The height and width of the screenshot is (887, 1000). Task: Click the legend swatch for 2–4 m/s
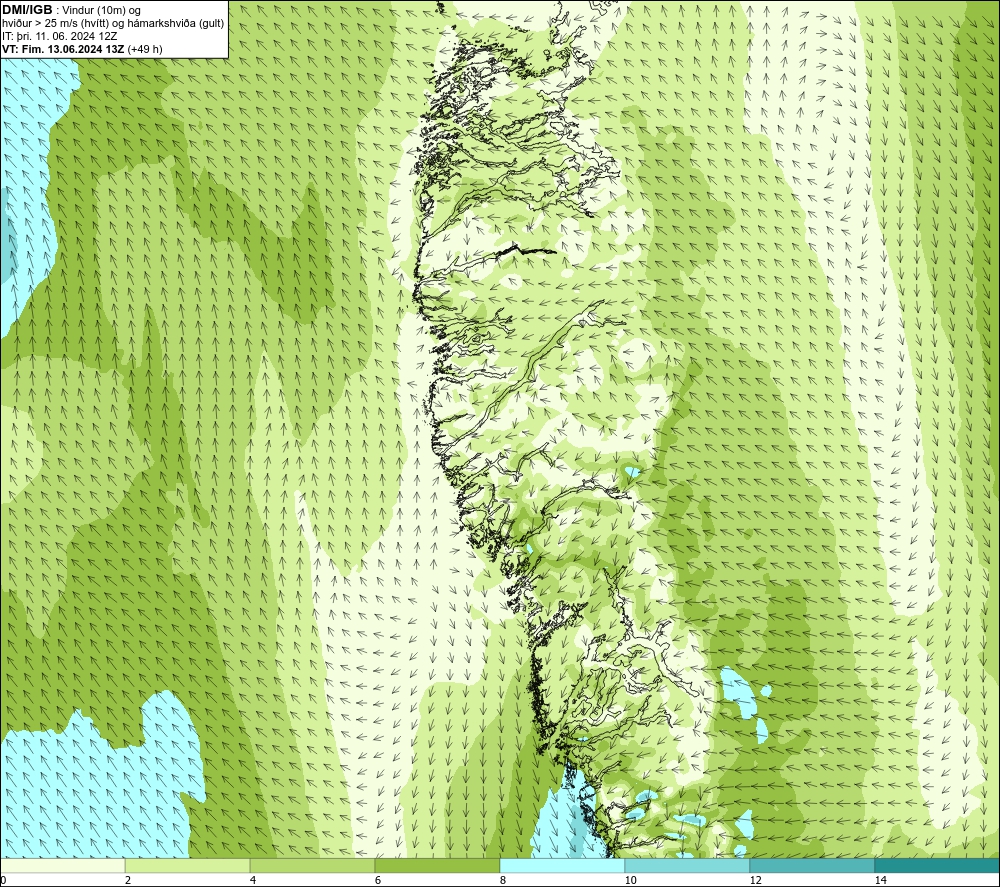pos(188,866)
